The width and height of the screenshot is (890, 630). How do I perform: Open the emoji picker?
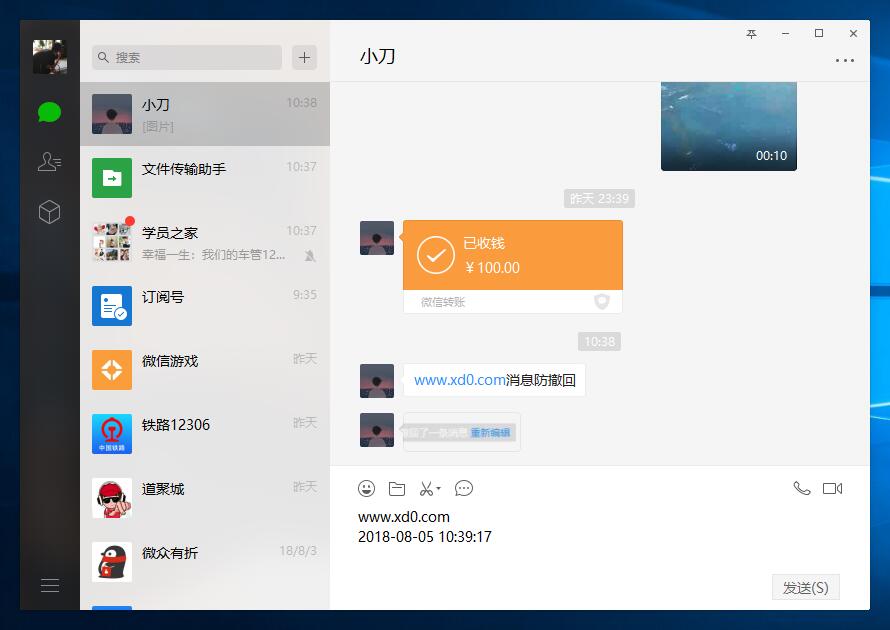click(367, 489)
